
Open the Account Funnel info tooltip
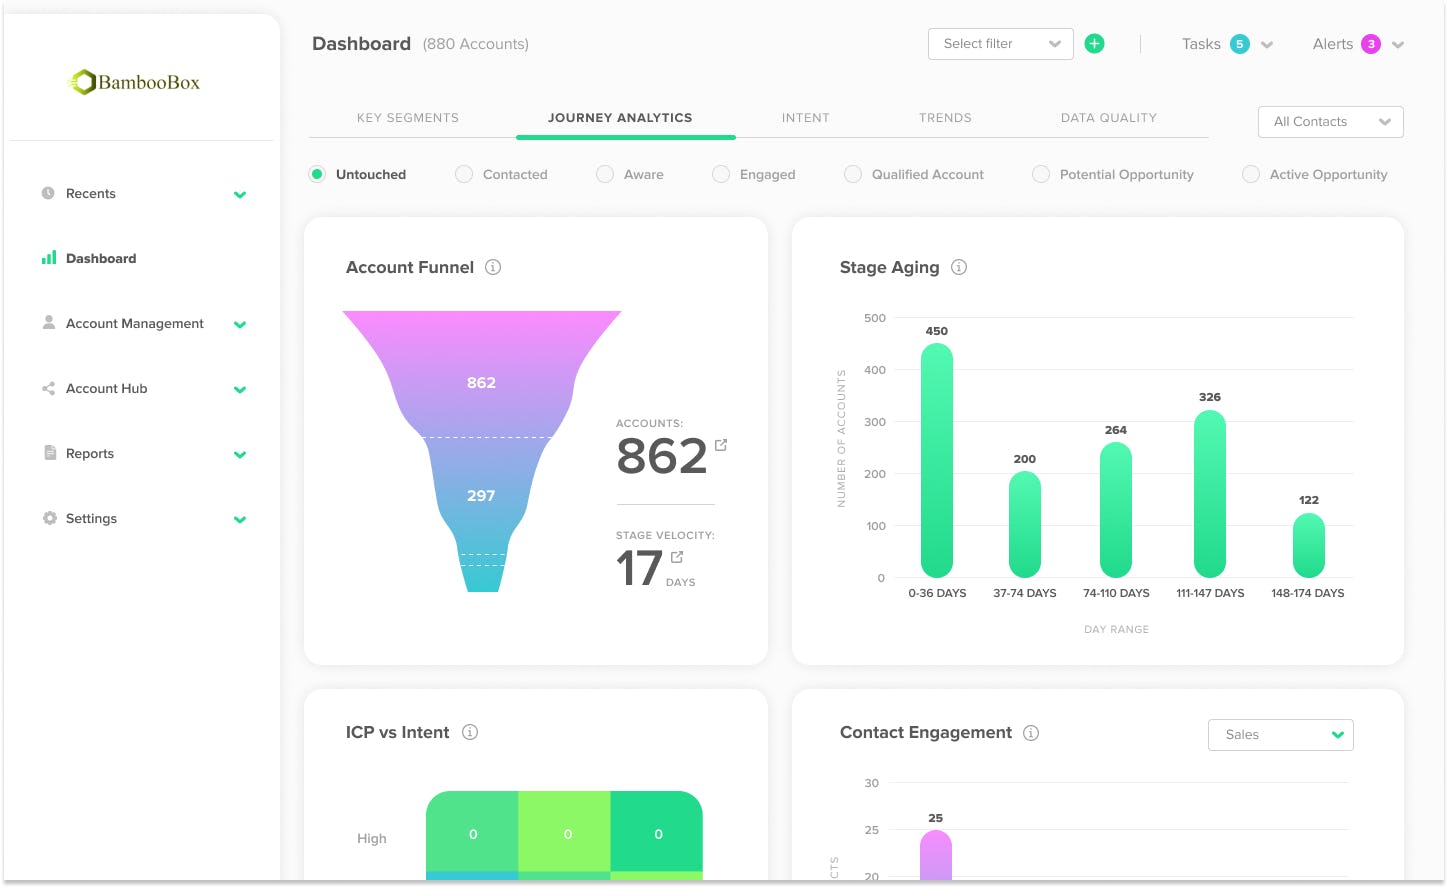(491, 267)
